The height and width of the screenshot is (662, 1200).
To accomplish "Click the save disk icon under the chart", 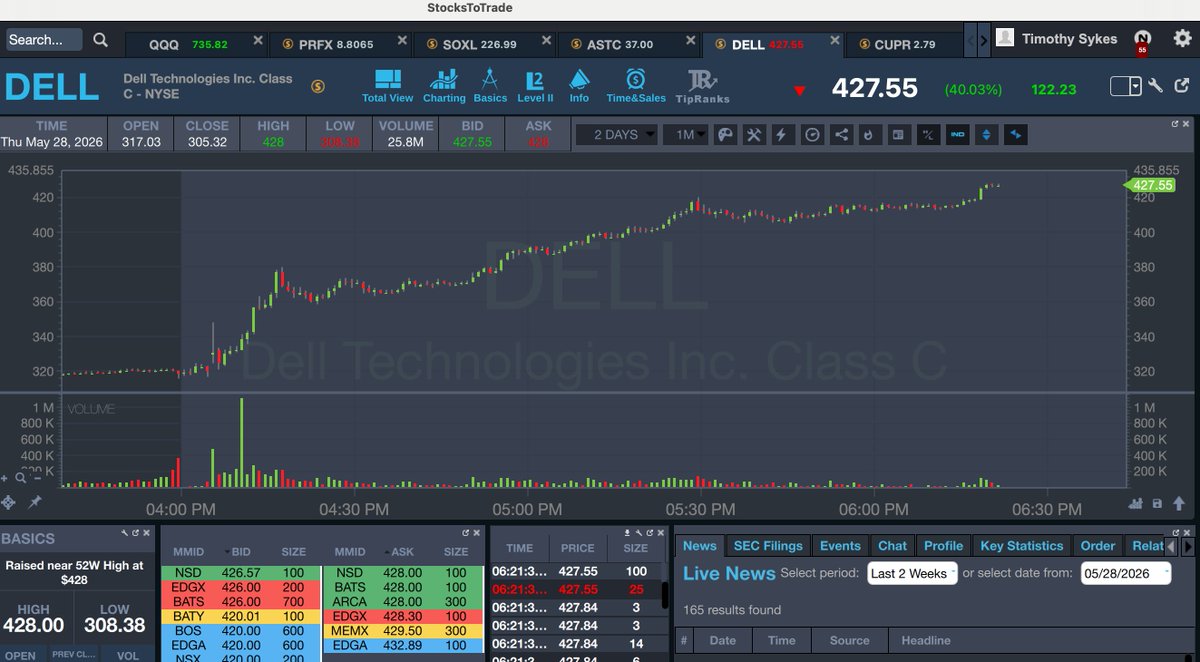I will [x=1157, y=503].
